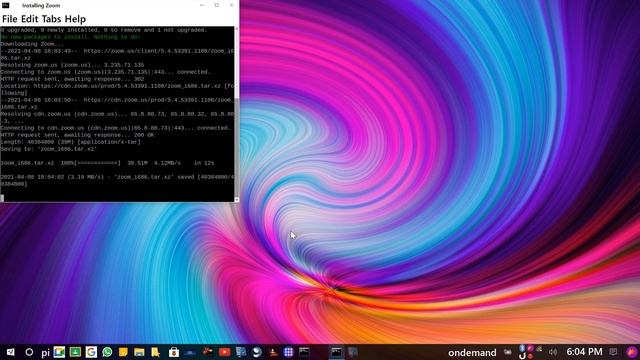
Task: Open the volume speaker tray icon
Action: tap(553, 352)
